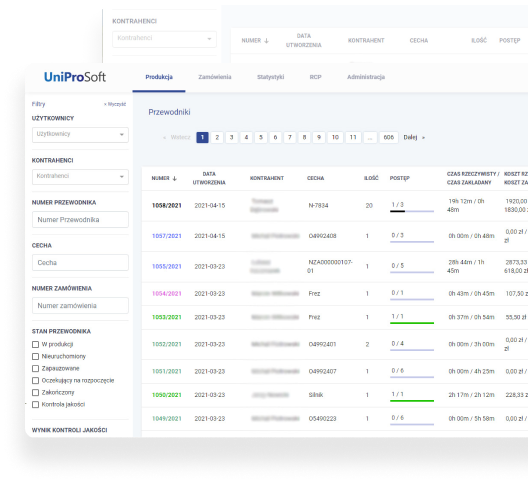This screenshot has width=528, height=483.
Task: Clear filters with the Wyczyść x icon
Action: pyautogui.click(x=105, y=104)
